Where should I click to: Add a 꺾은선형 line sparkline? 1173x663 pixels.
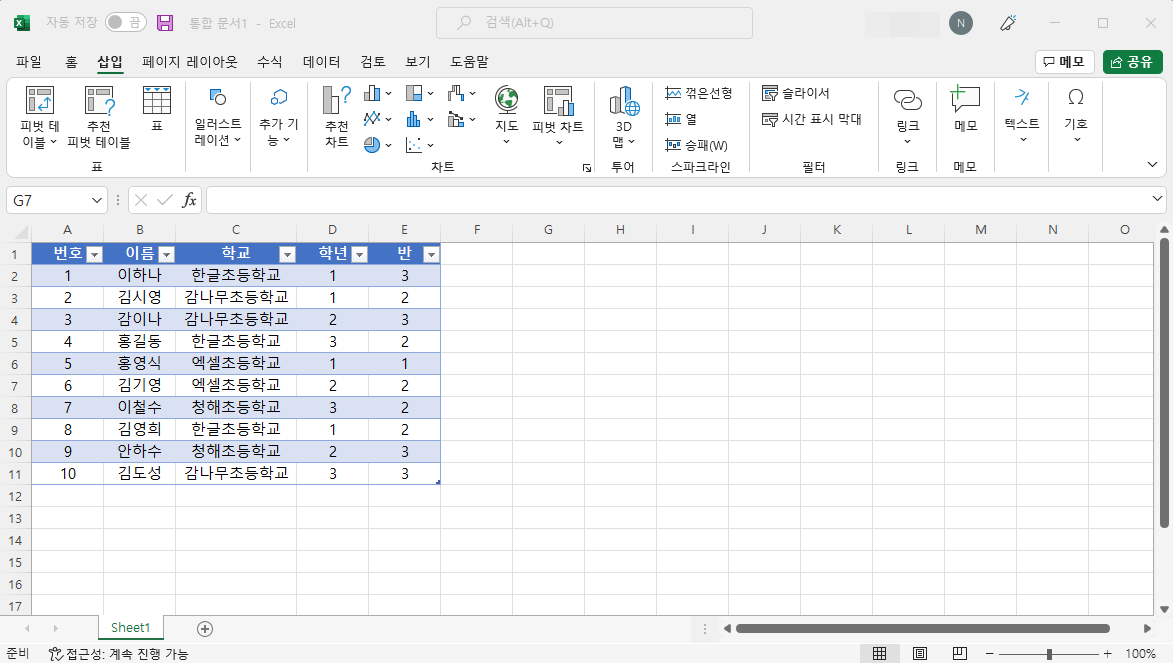700,93
